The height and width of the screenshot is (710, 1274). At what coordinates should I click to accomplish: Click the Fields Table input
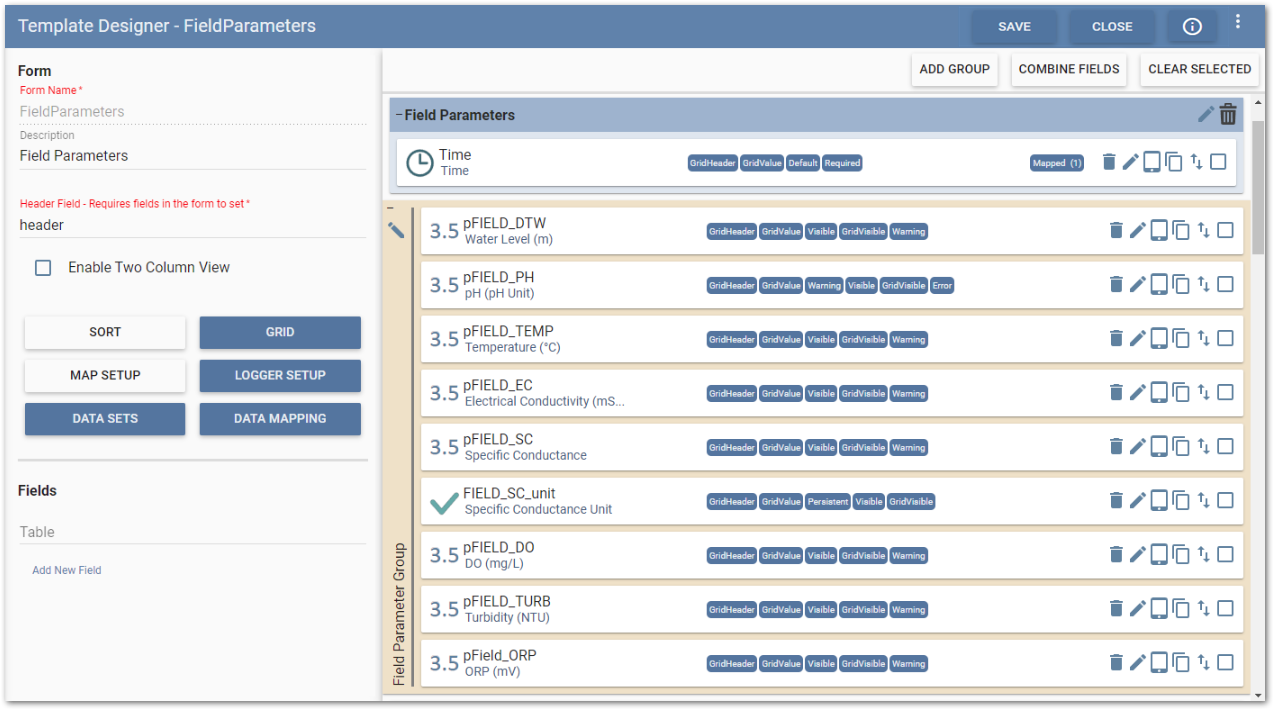(193, 532)
